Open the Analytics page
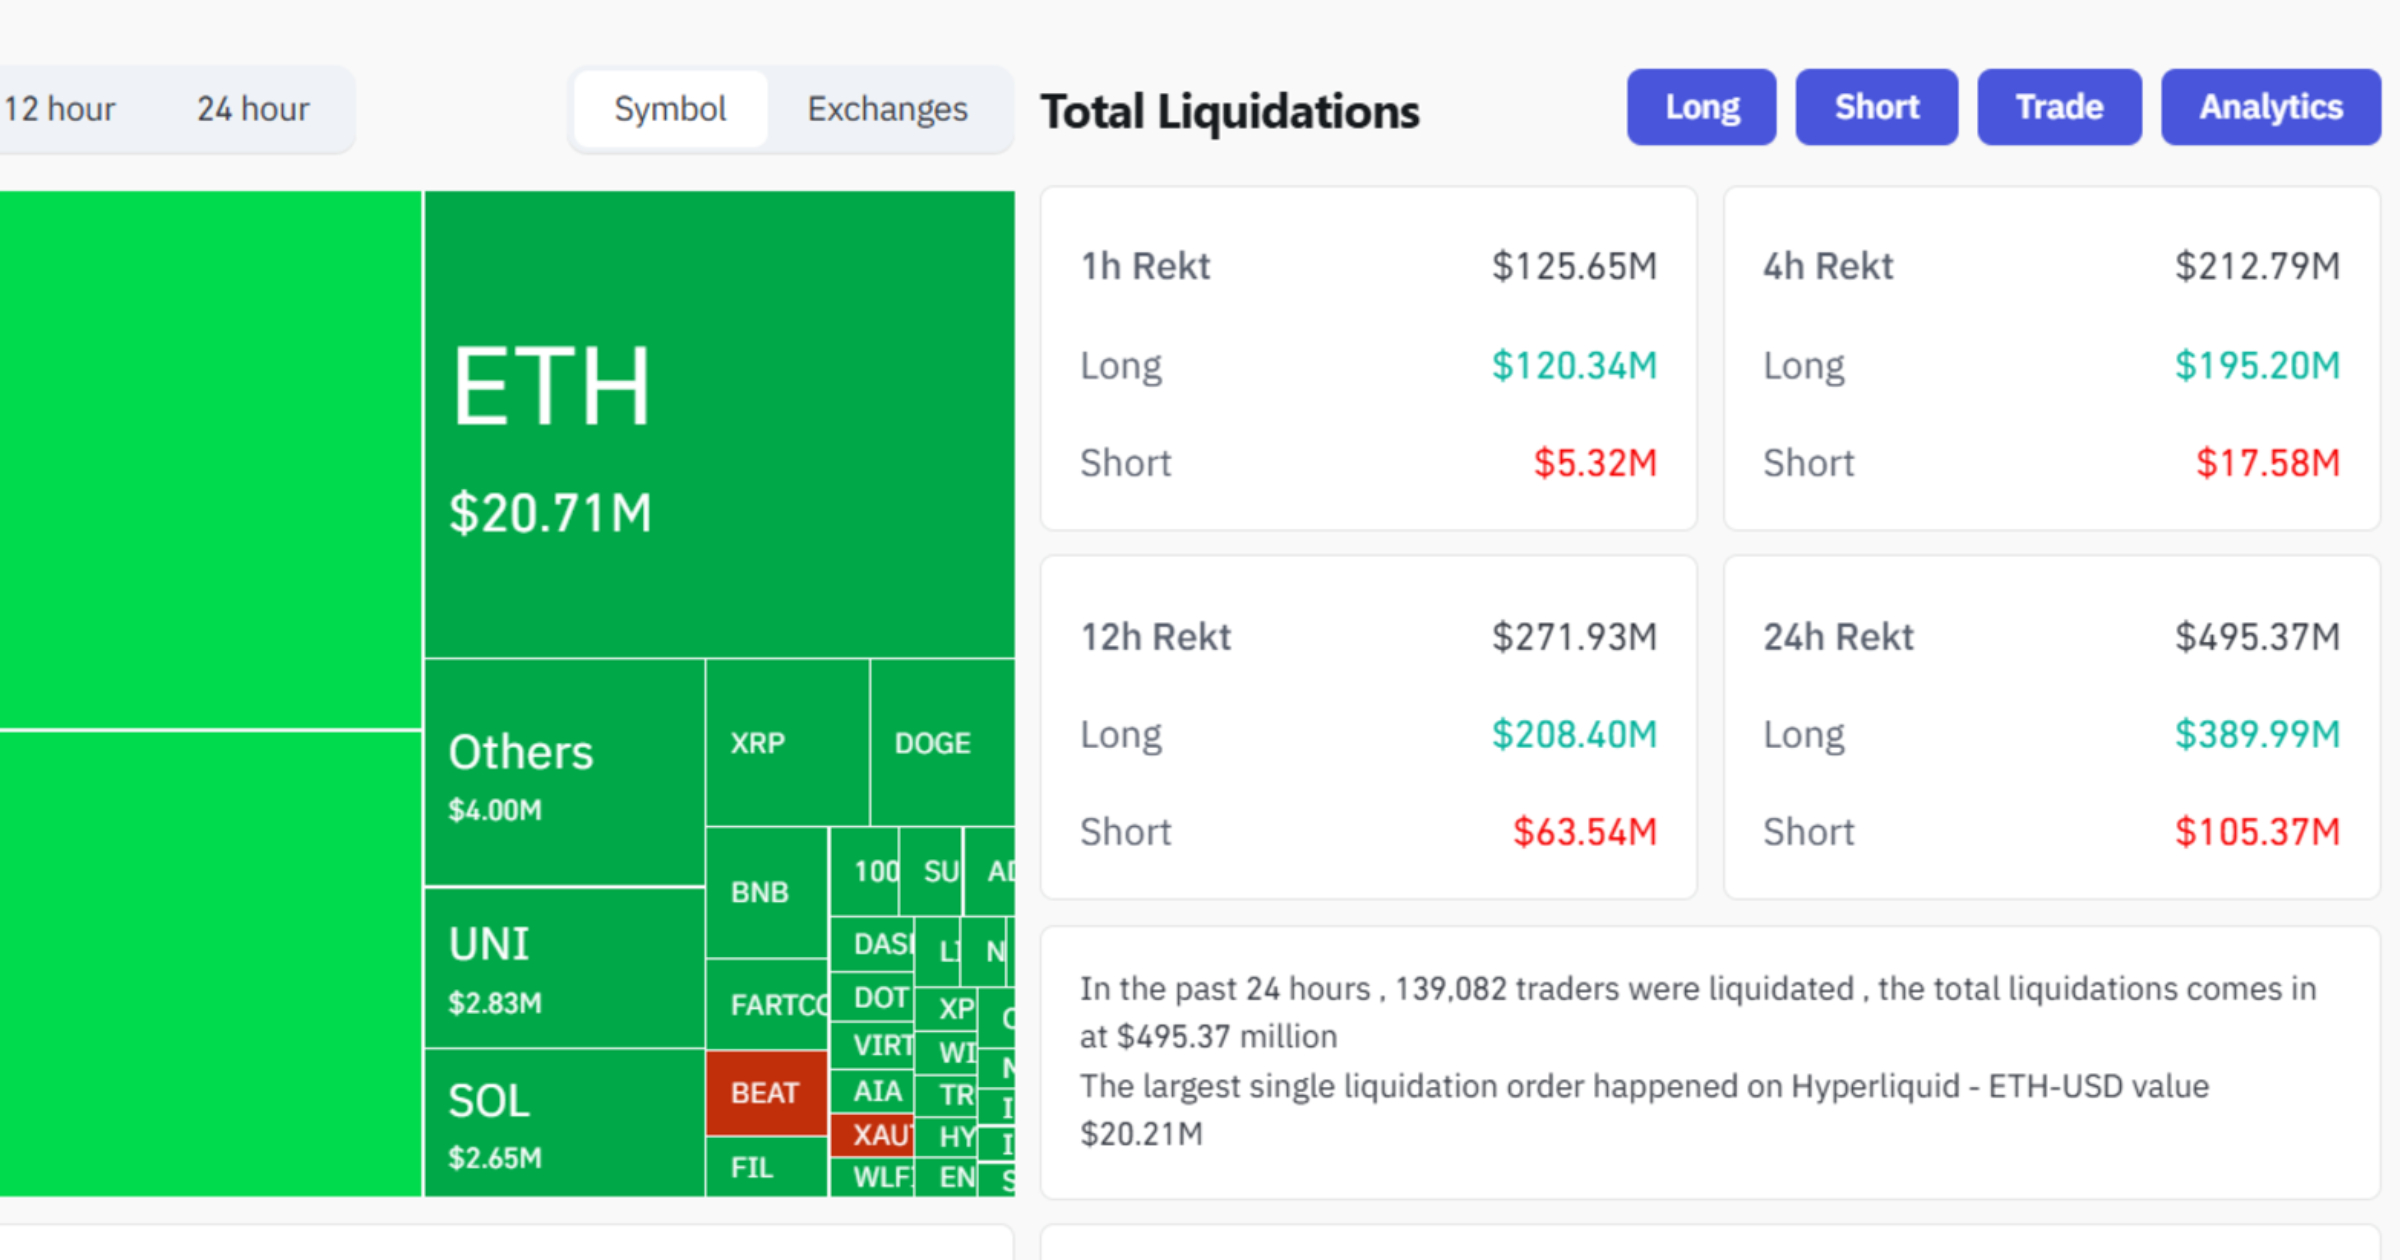This screenshot has width=2400, height=1260. [x=2270, y=107]
